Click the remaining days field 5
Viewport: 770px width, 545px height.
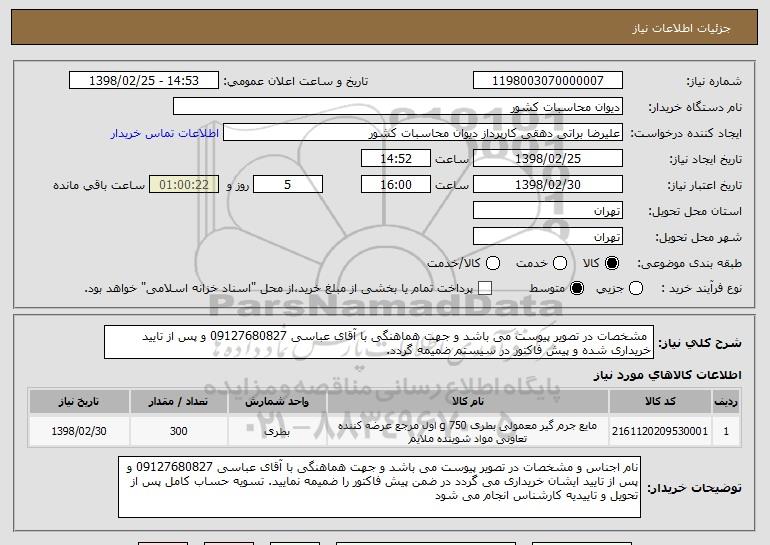288,185
